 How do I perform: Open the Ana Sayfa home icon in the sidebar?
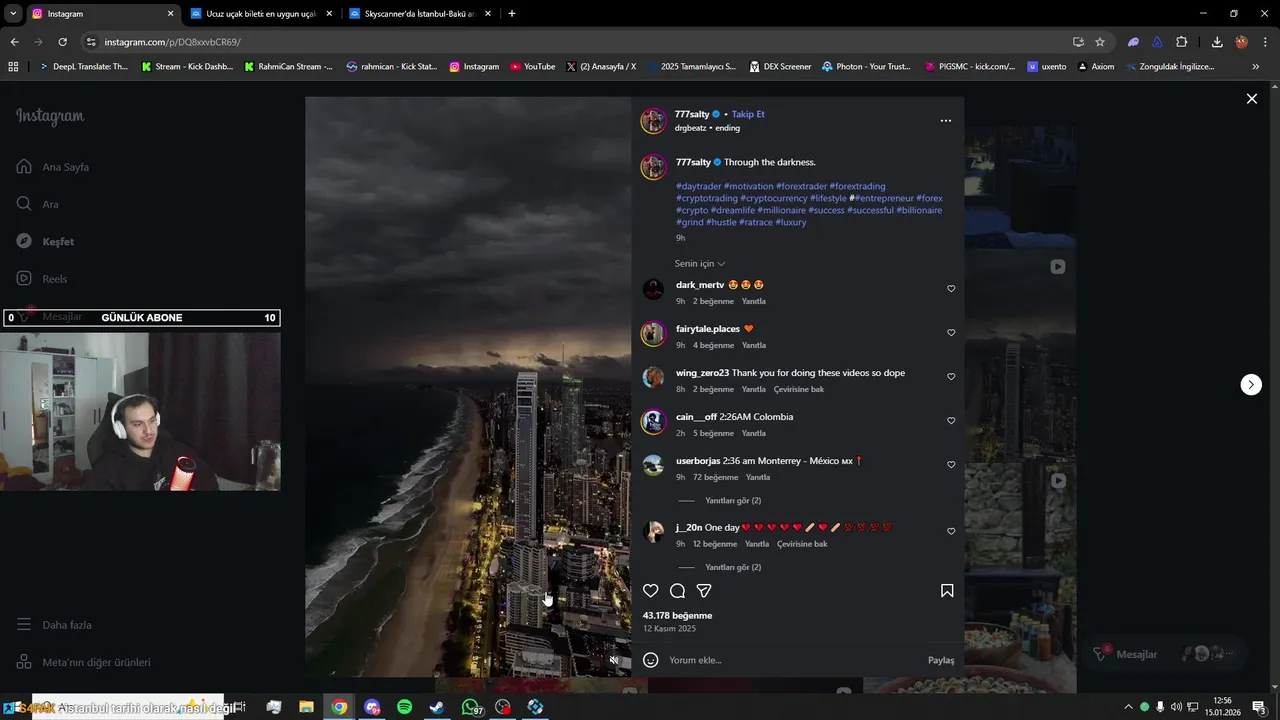tap(24, 167)
